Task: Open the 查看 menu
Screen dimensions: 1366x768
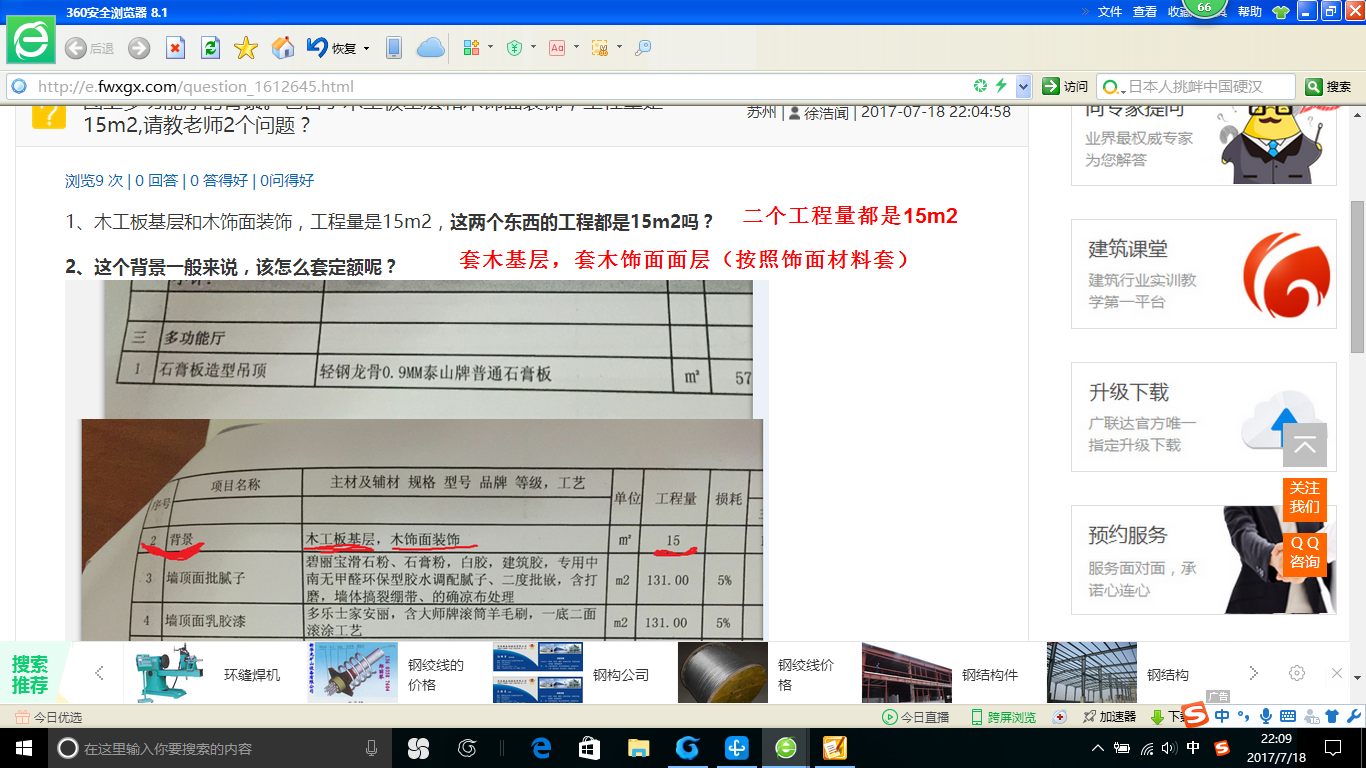Action: [1144, 12]
